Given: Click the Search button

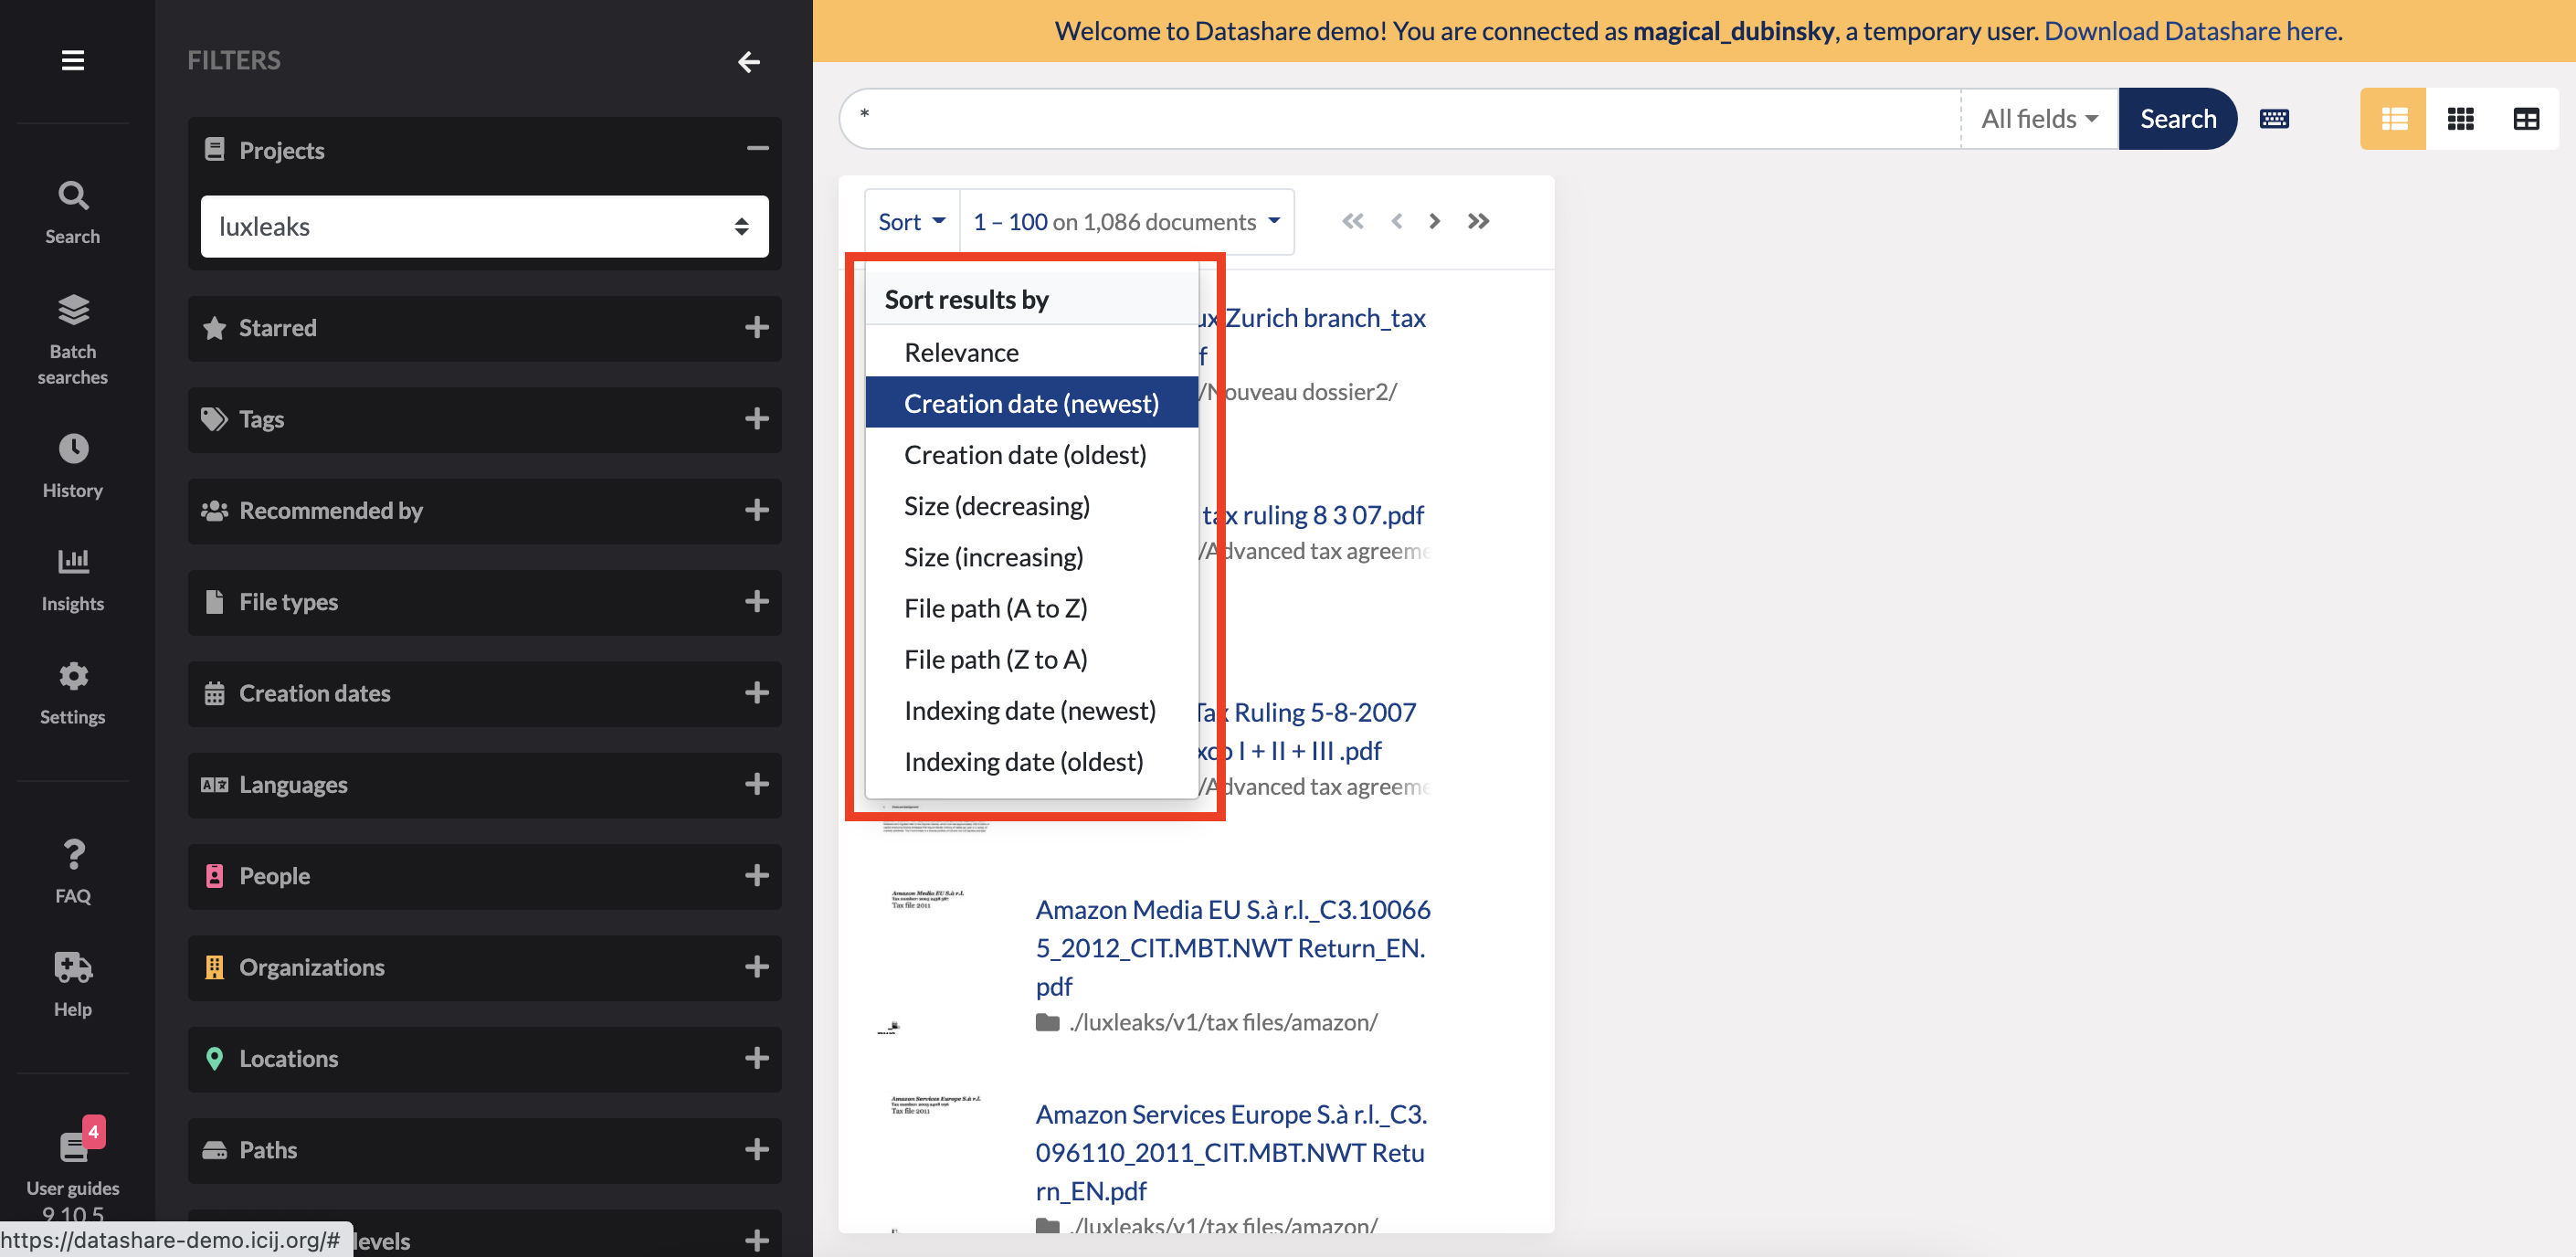Looking at the screenshot, I should pos(2177,119).
